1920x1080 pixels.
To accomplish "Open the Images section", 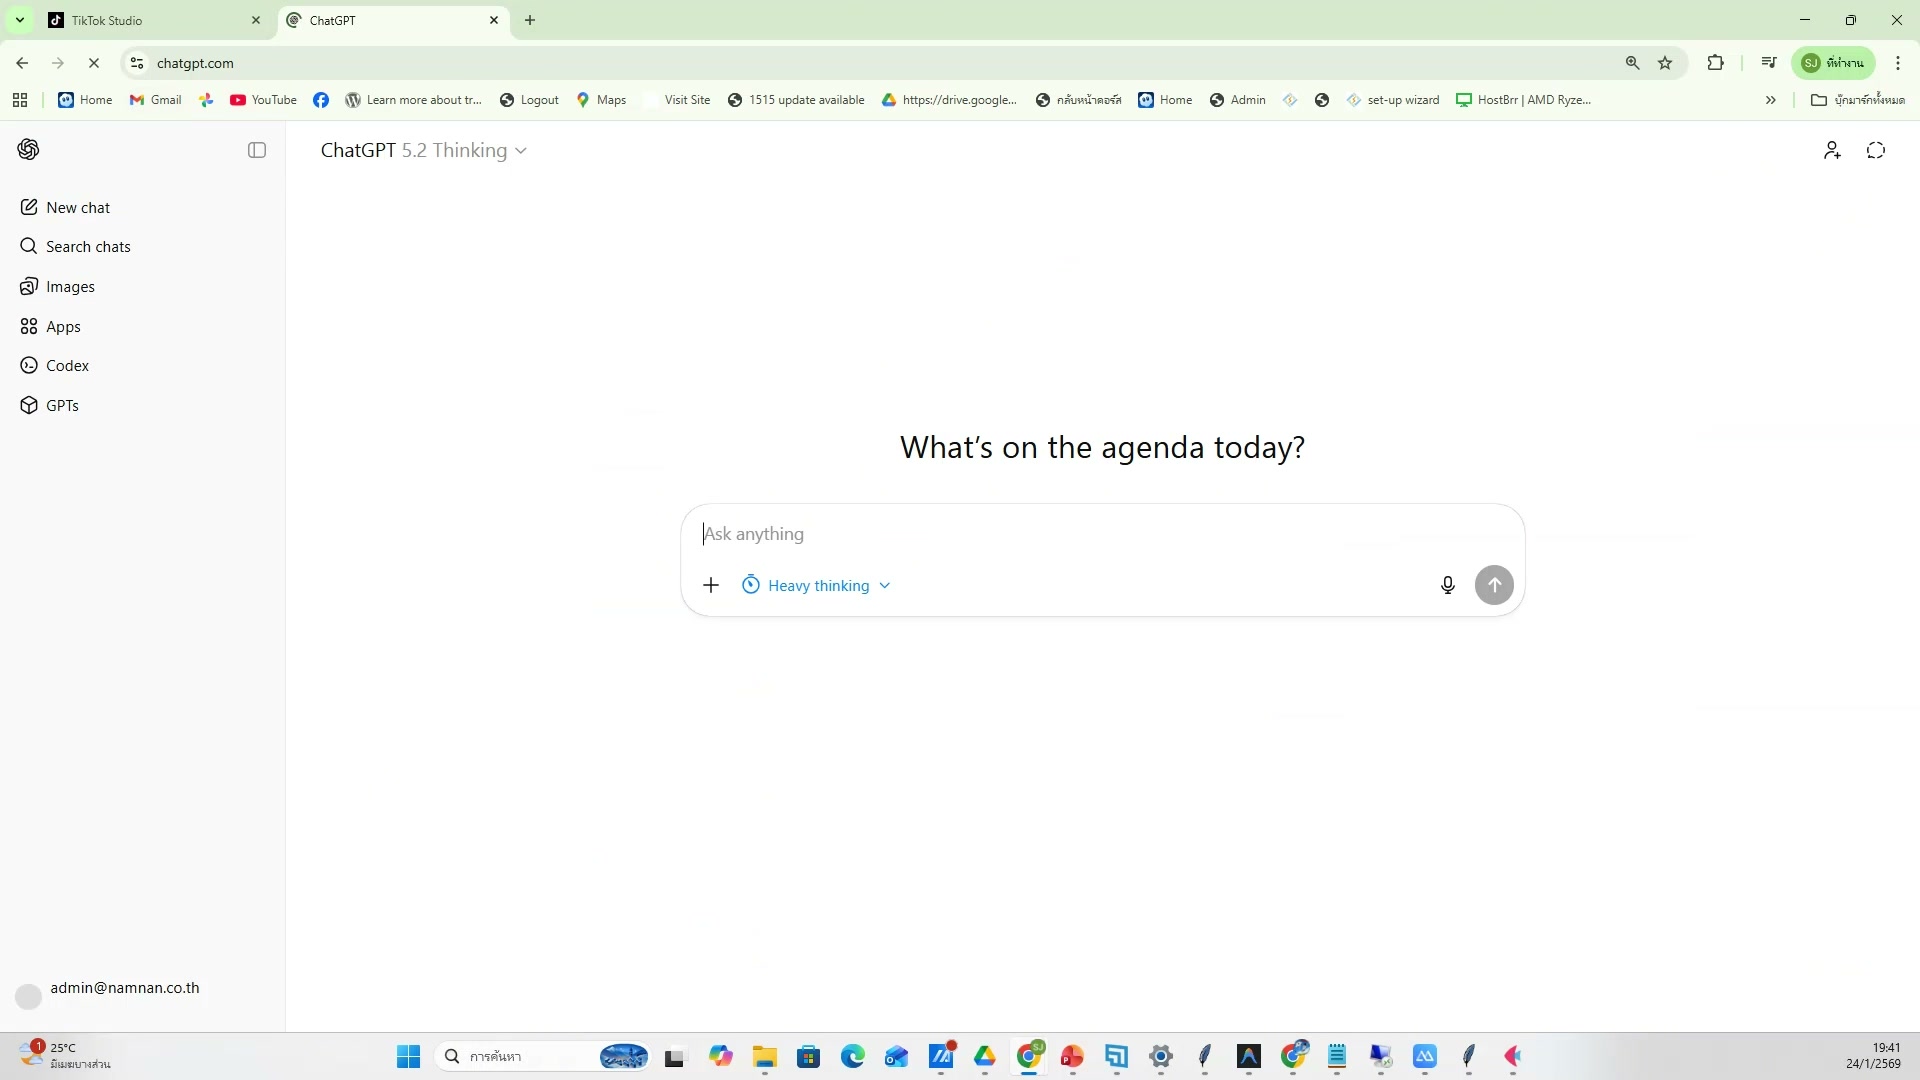I will point(70,287).
